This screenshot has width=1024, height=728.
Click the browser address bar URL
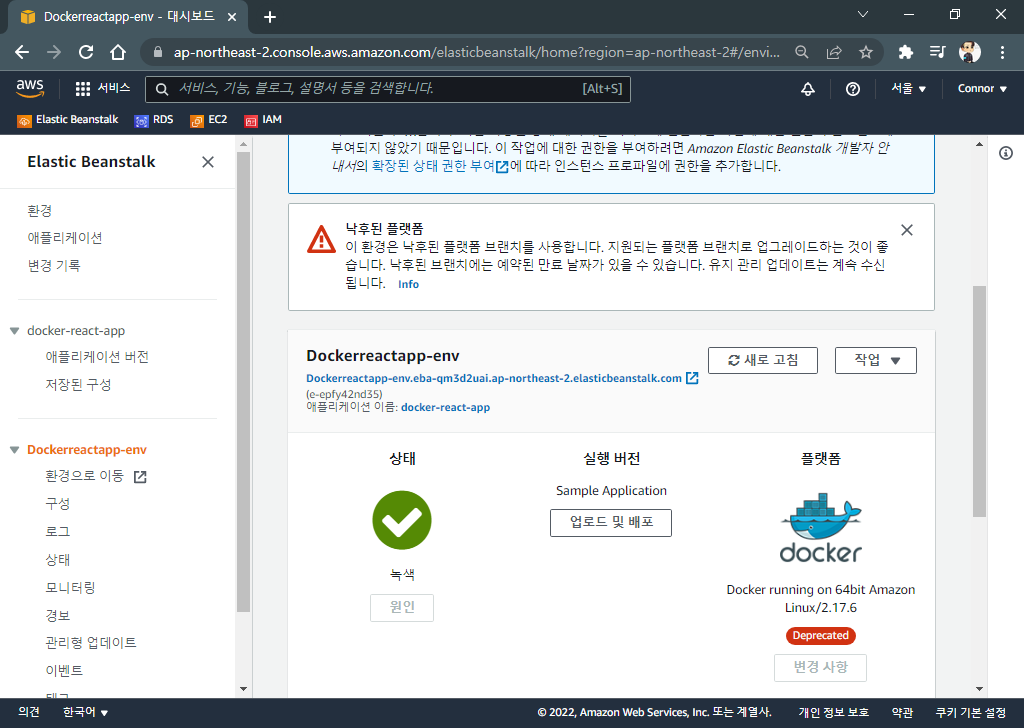pos(476,52)
